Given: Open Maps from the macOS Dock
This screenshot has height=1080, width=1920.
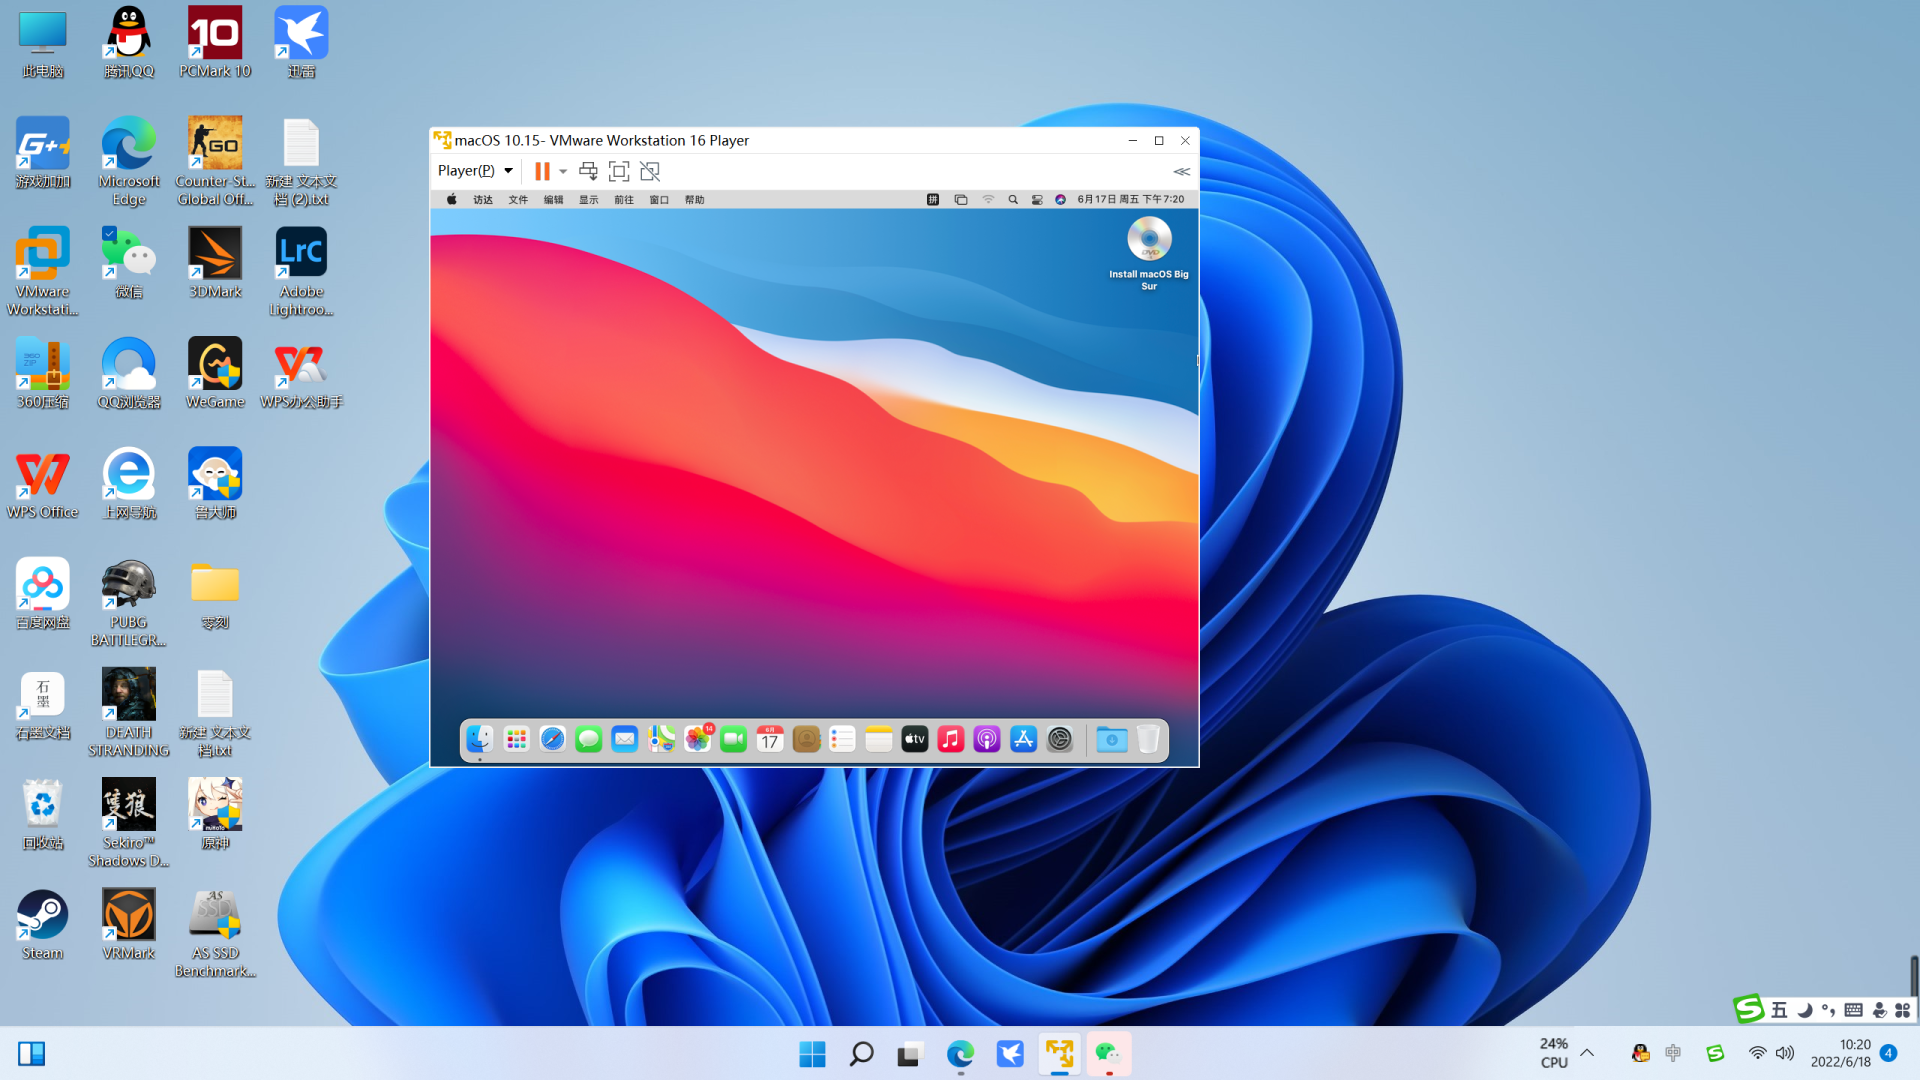Looking at the screenshot, I should [661, 740].
